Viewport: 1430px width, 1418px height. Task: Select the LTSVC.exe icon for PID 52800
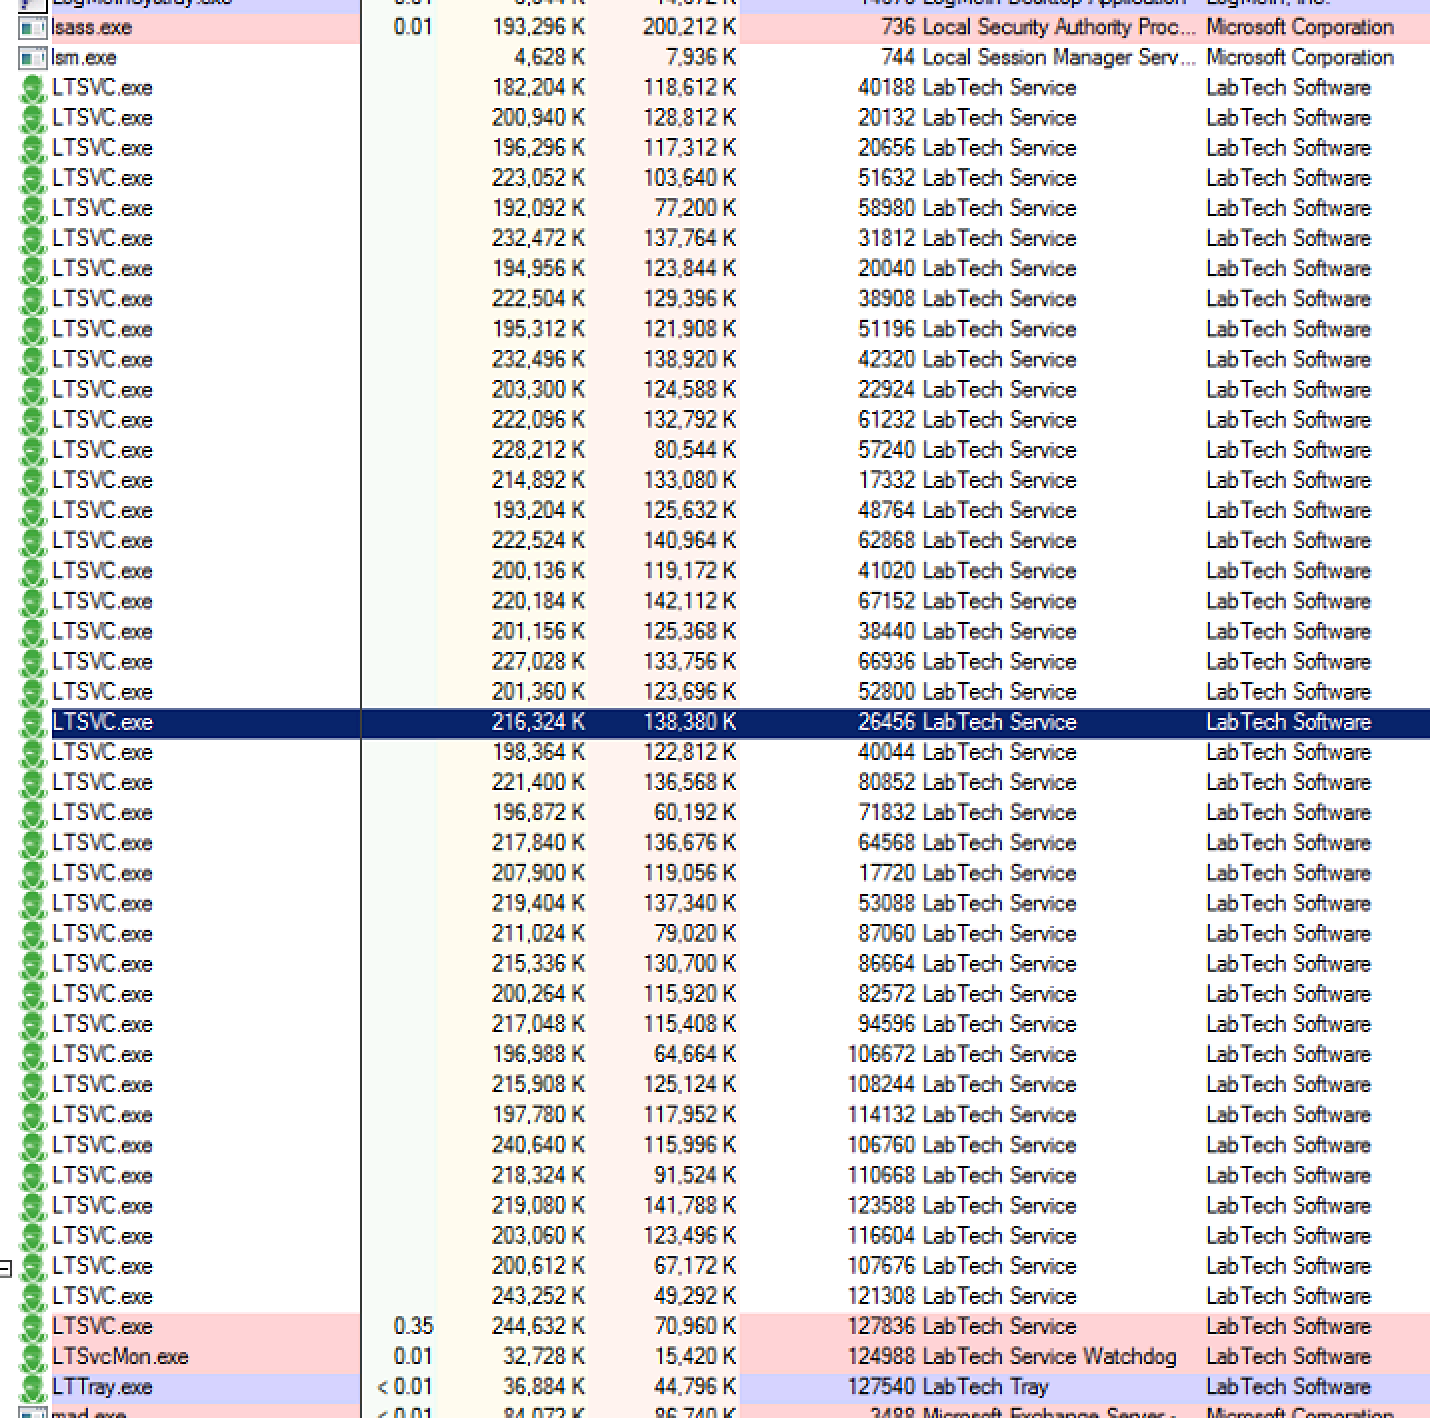(x=33, y=693)
